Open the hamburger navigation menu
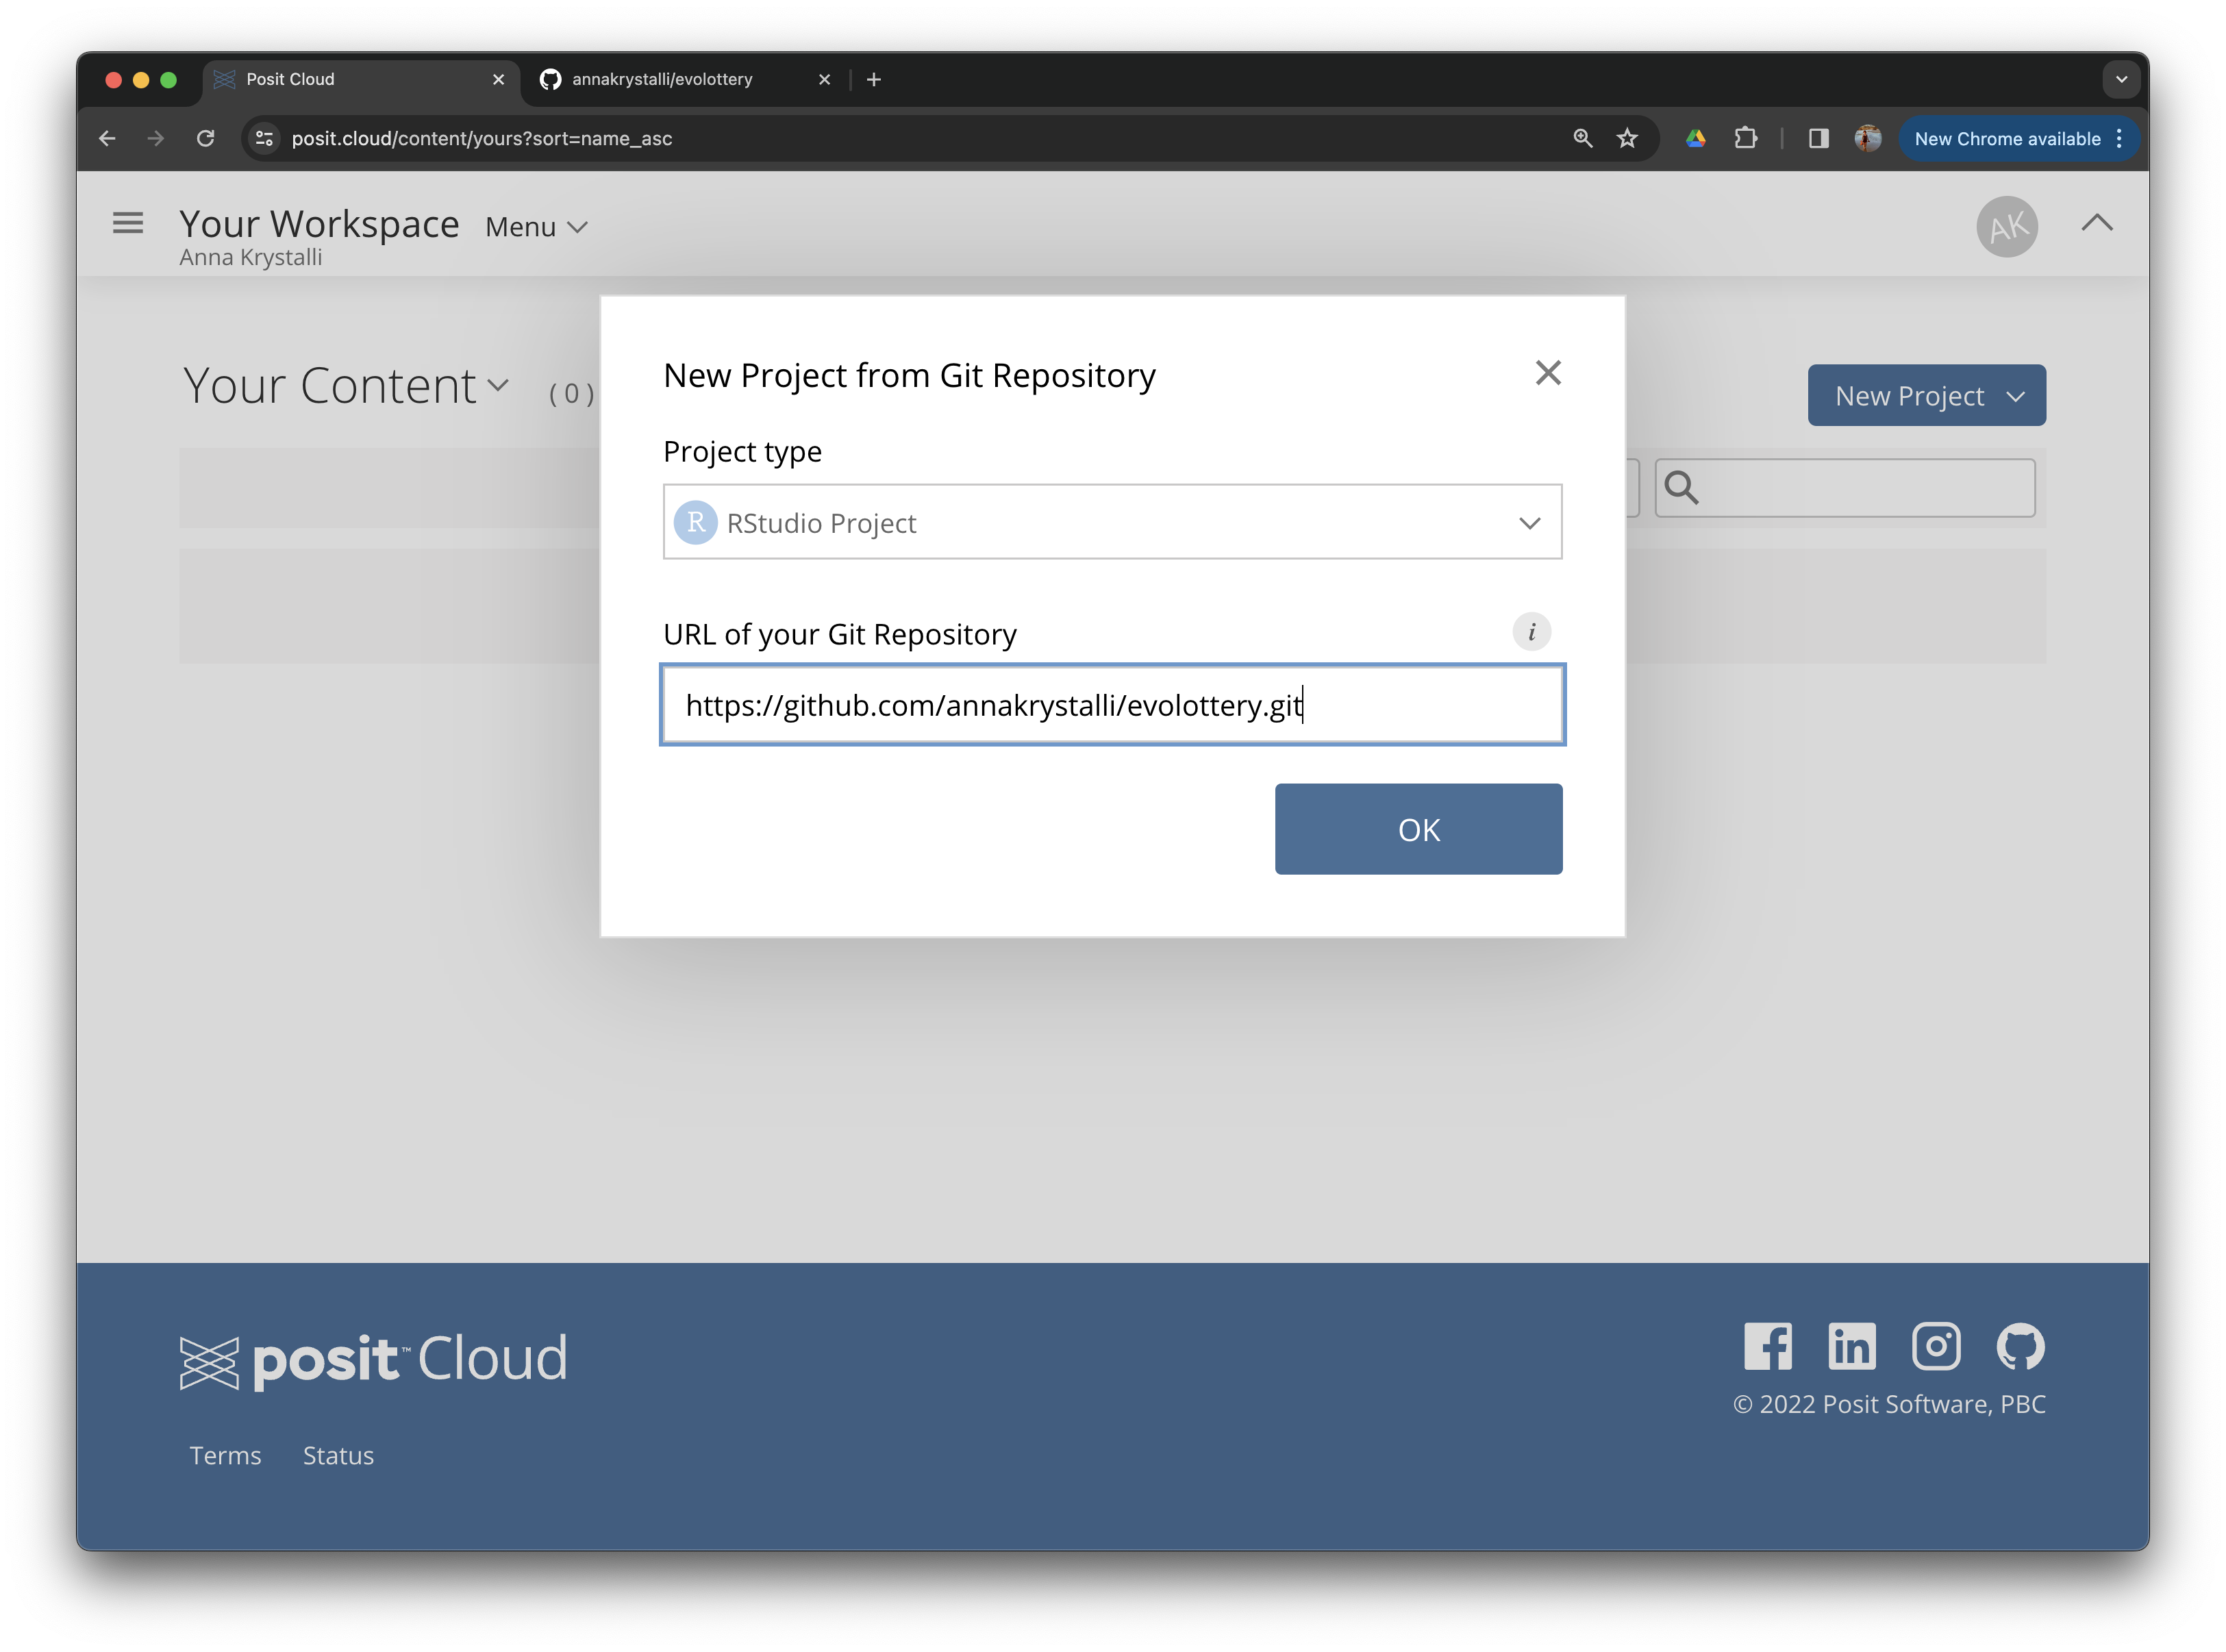The image size is (2226, 1652). pyautogui.click(x=127, y=222)
